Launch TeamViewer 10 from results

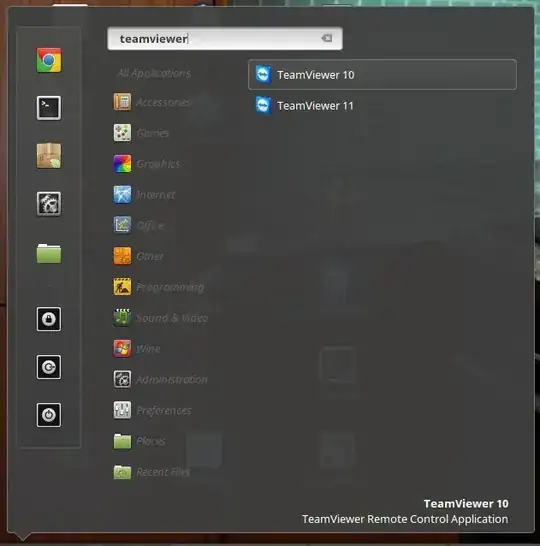(x=382, y=75)
